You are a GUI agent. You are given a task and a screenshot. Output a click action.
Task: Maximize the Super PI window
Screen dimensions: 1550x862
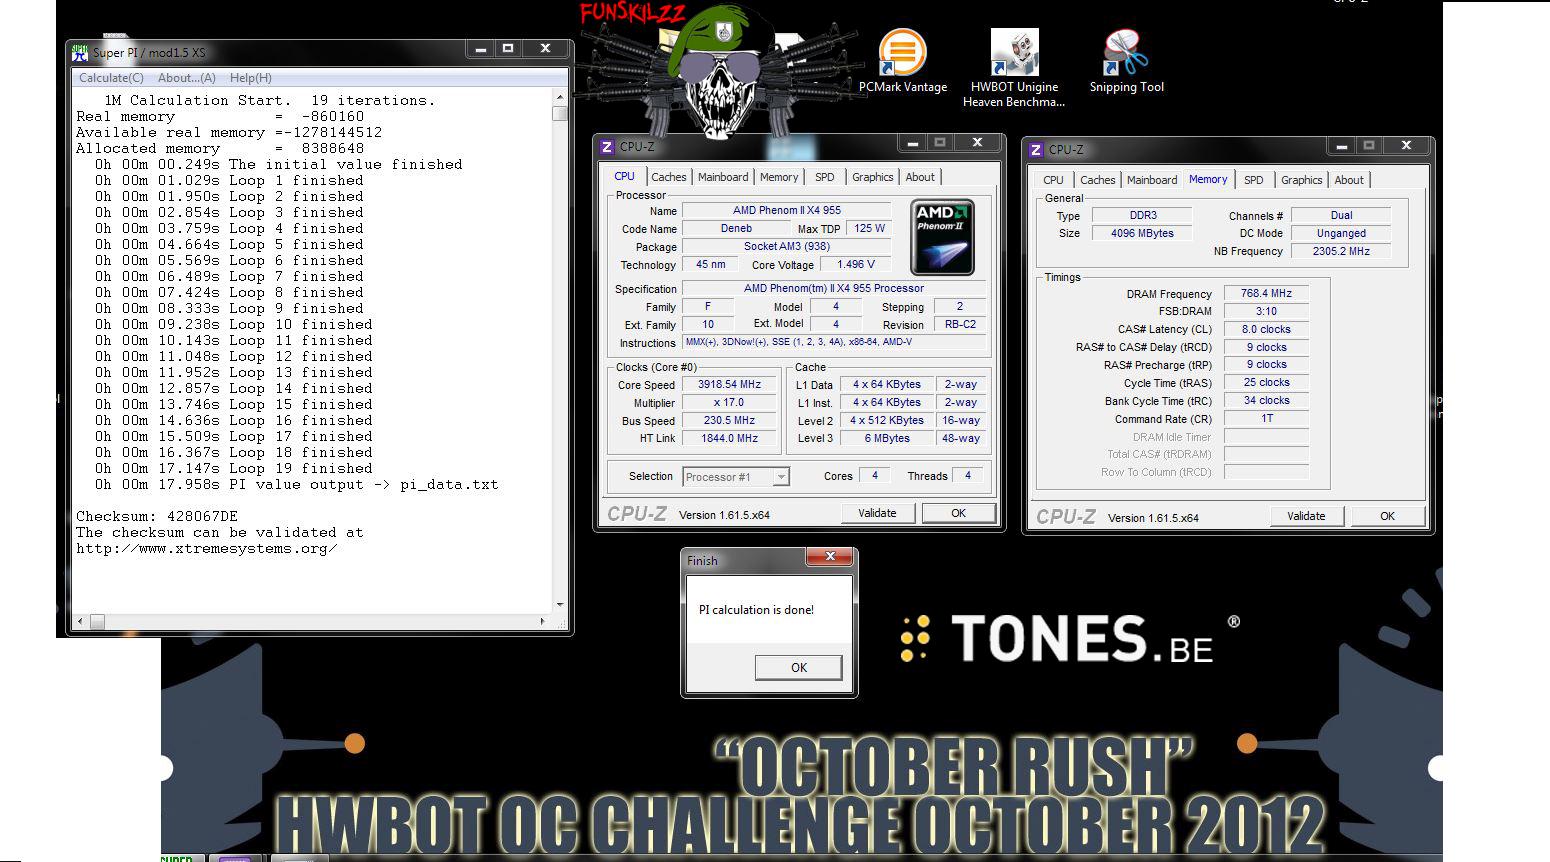coord(508,48)
